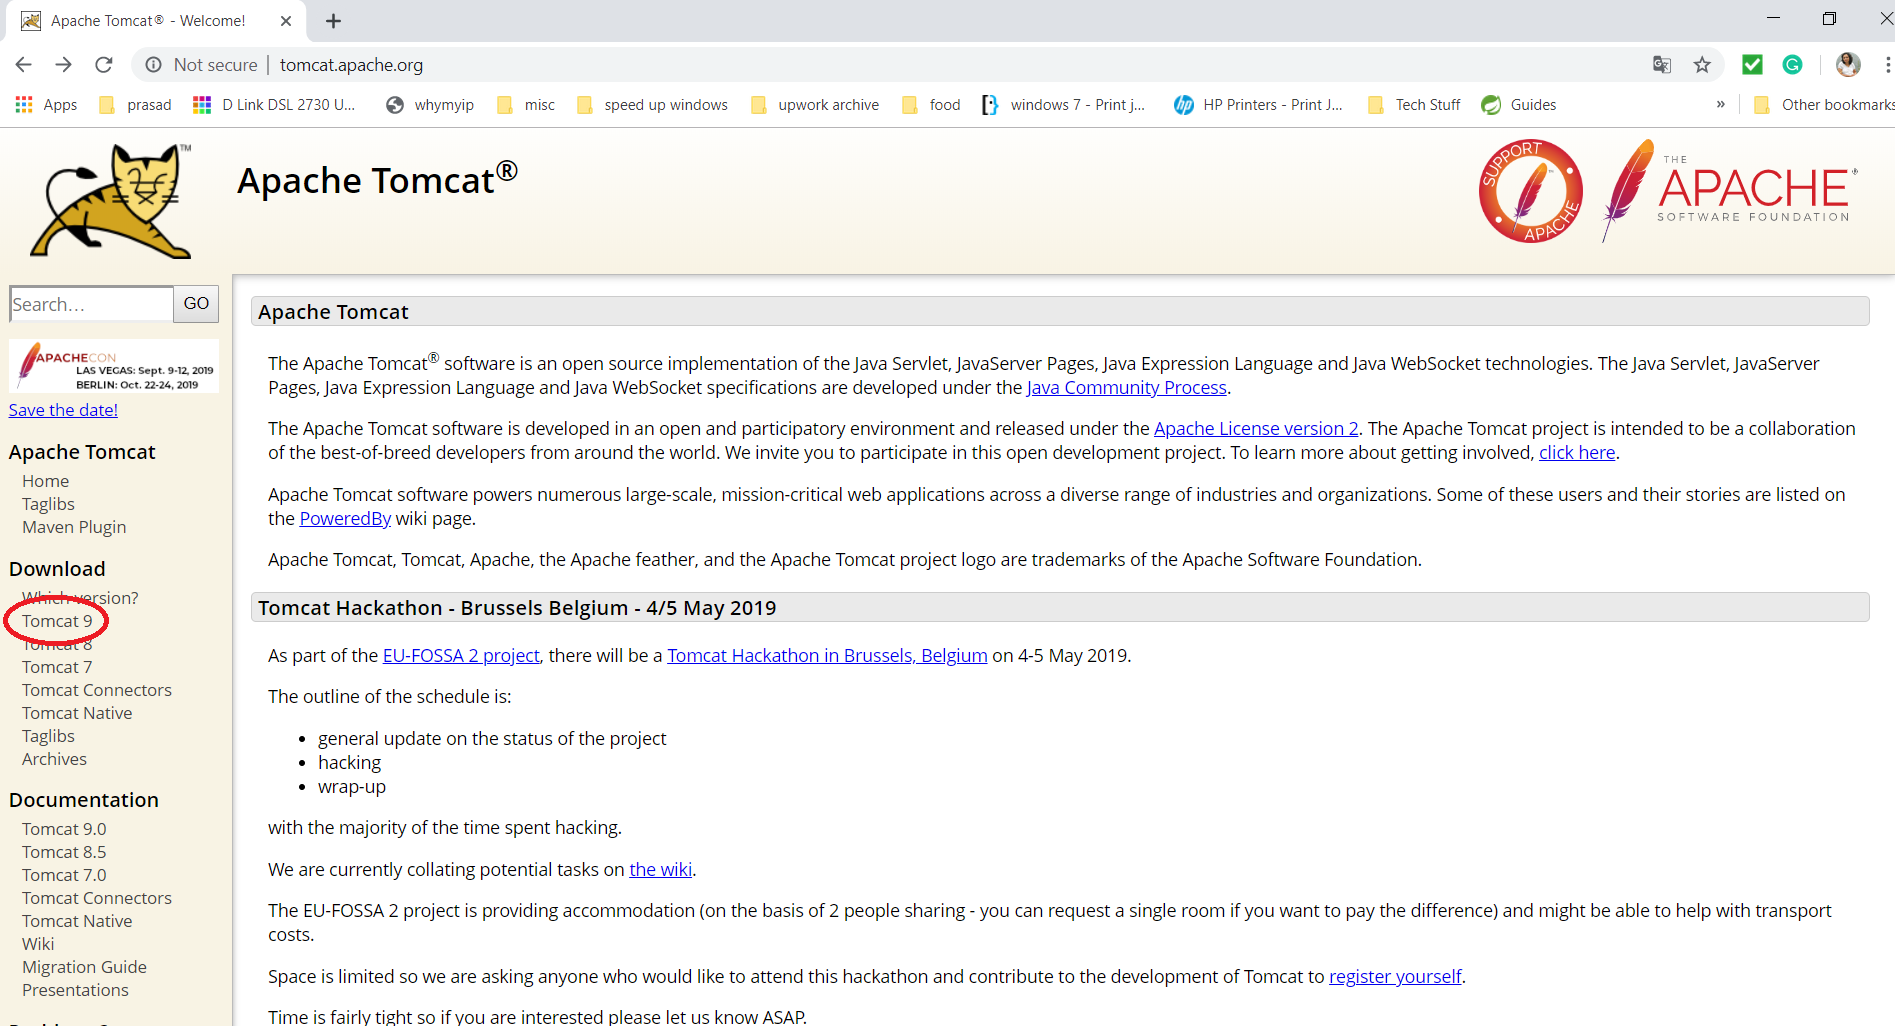1895x1026 pixels.
Task: Open the Support Apache round logo
Action: coord(1530,191)
